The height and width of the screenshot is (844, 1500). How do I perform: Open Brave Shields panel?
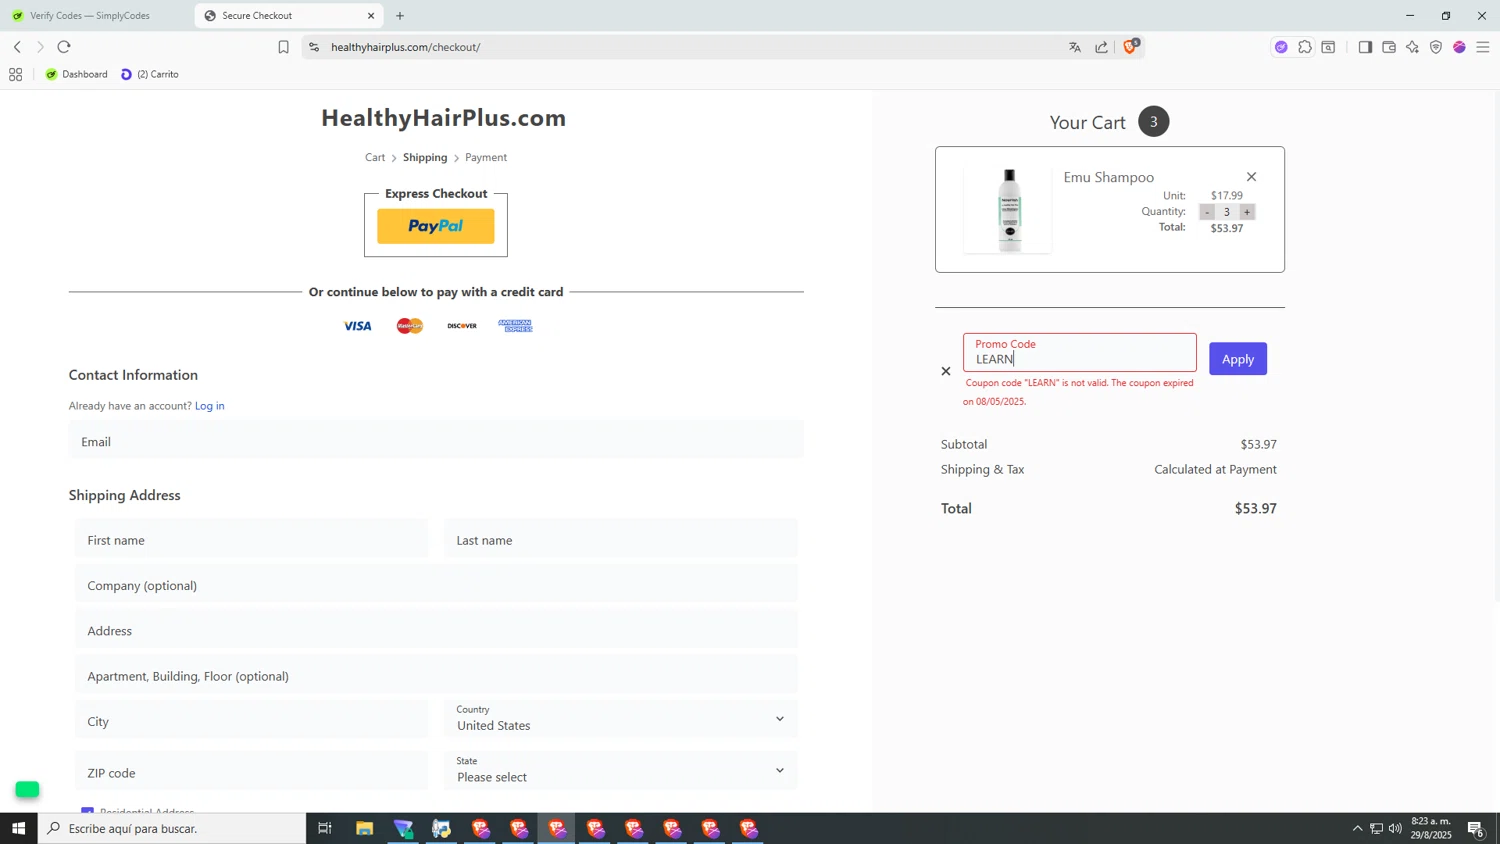pos(1131,46)
